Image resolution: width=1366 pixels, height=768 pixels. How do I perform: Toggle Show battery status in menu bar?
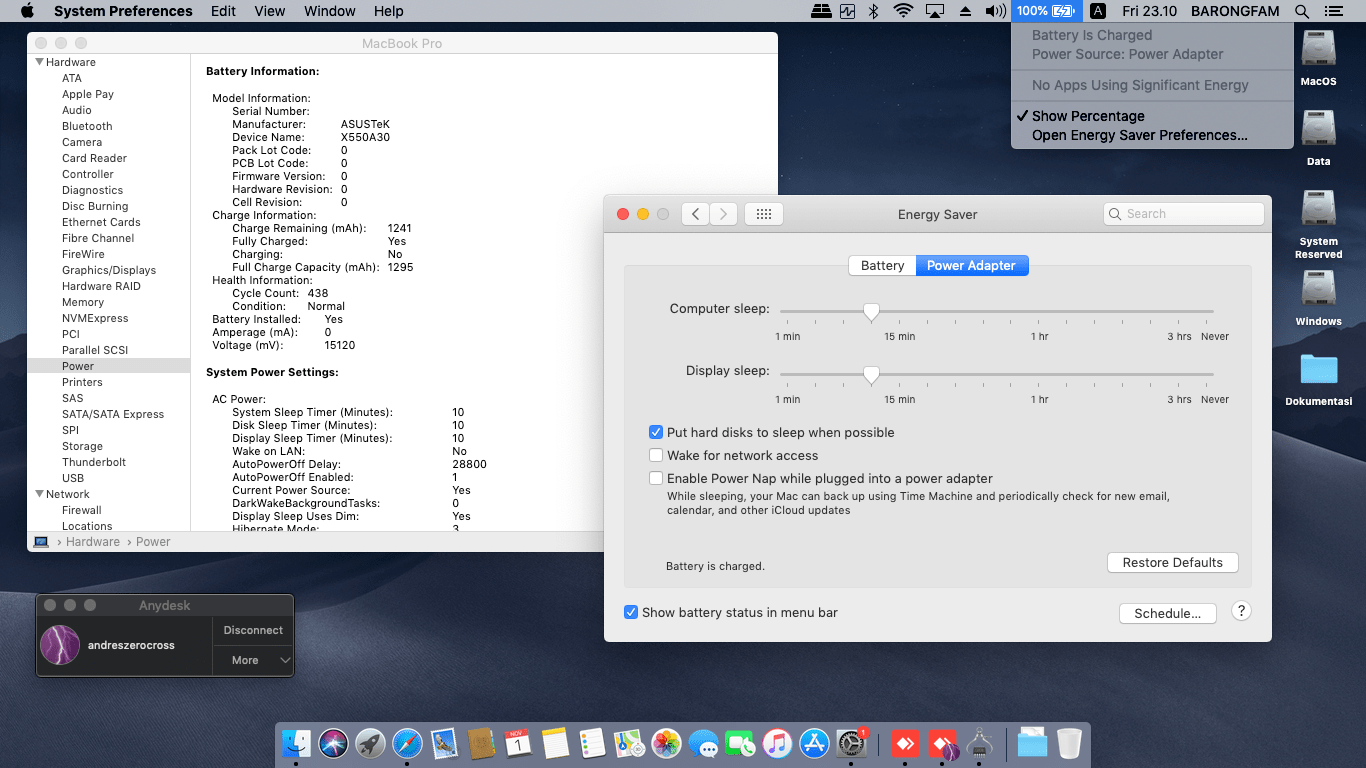631,612
